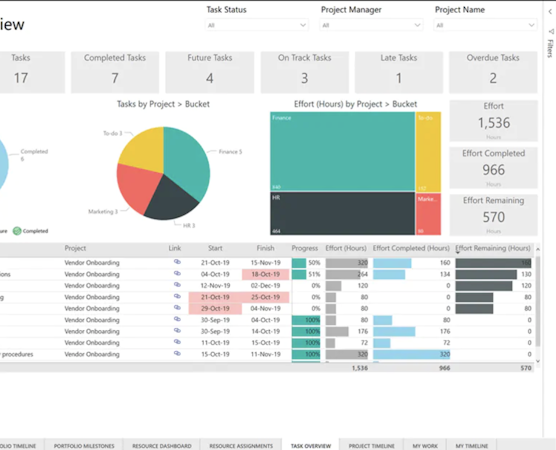Open link icon for 04-Oct-19 task row

177,273
